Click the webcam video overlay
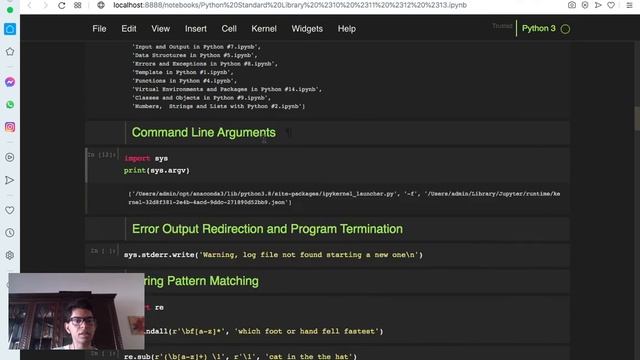Screen dimensions: 640x360 [76, 311]
